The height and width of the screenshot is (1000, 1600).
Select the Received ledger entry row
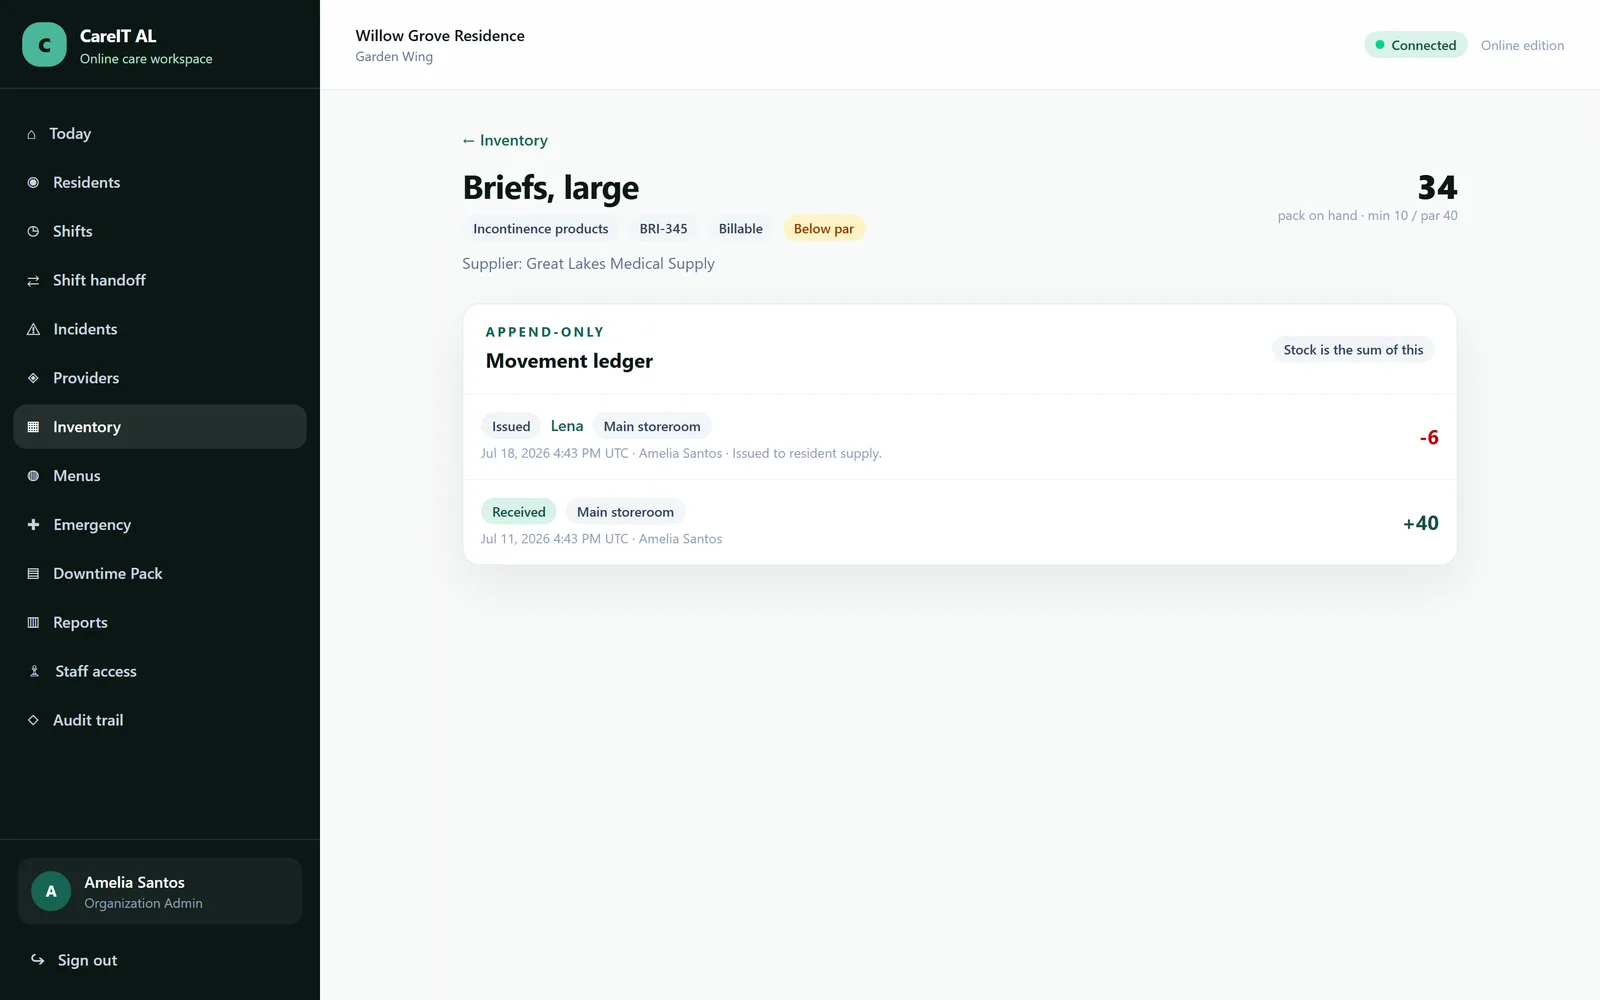(x=960, y=523)
